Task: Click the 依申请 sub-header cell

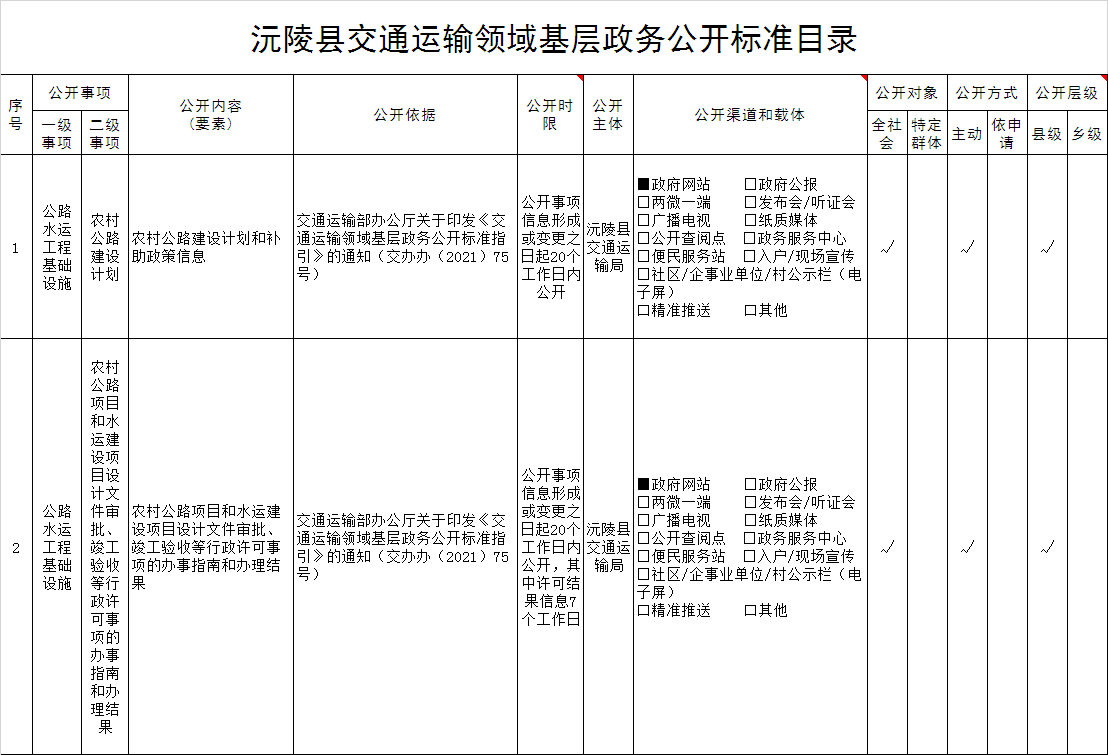Action: pyautogui.click(x=1007, y=133)
